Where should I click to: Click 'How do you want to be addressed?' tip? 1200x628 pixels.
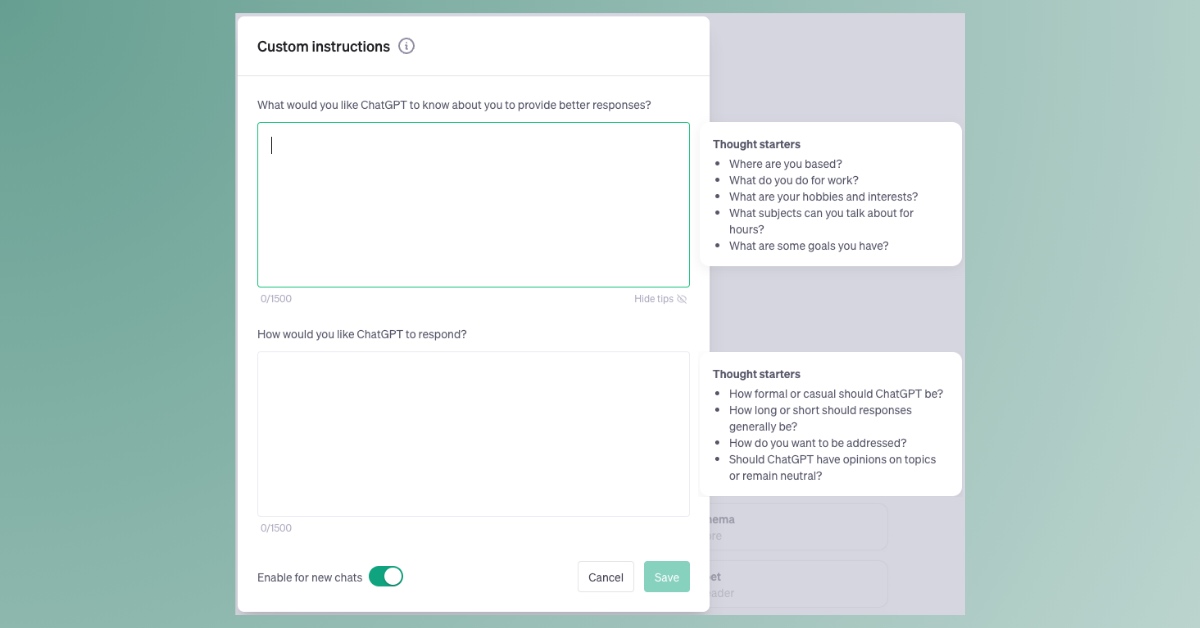point(817,443)
